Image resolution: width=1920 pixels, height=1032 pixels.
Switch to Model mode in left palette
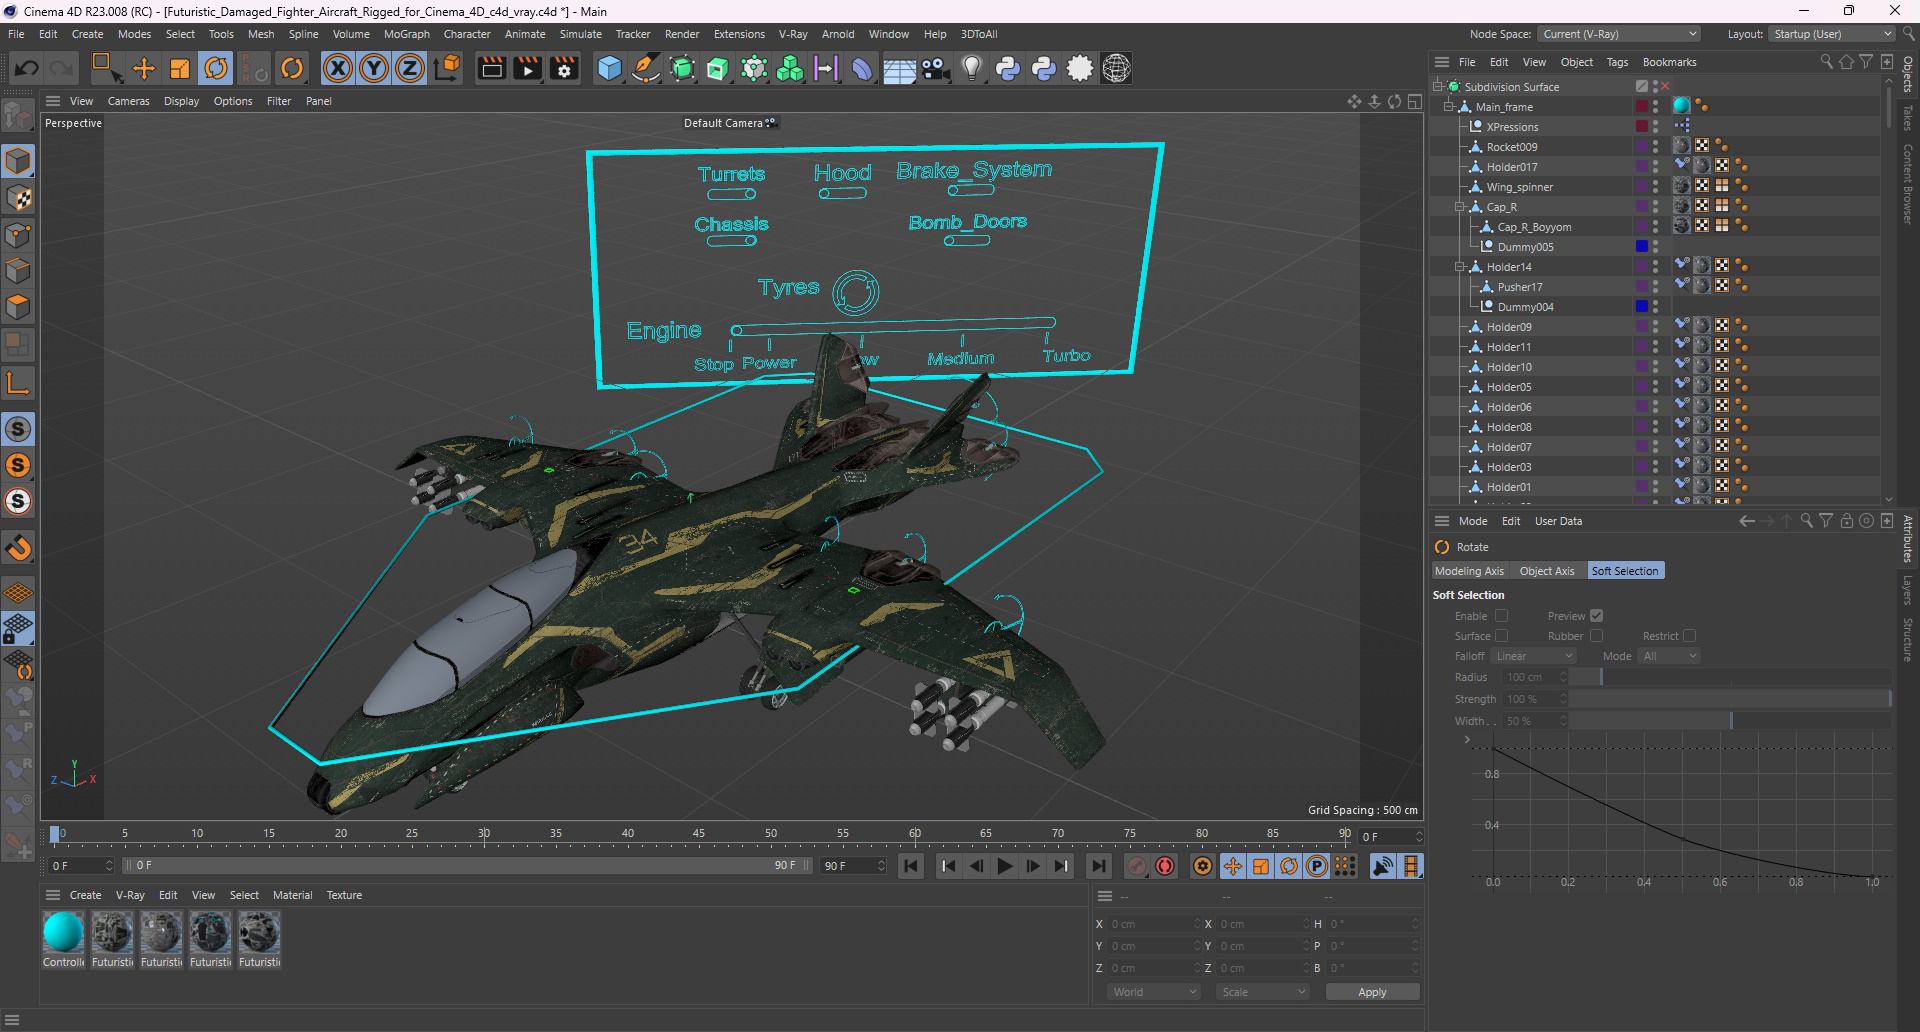18,161
